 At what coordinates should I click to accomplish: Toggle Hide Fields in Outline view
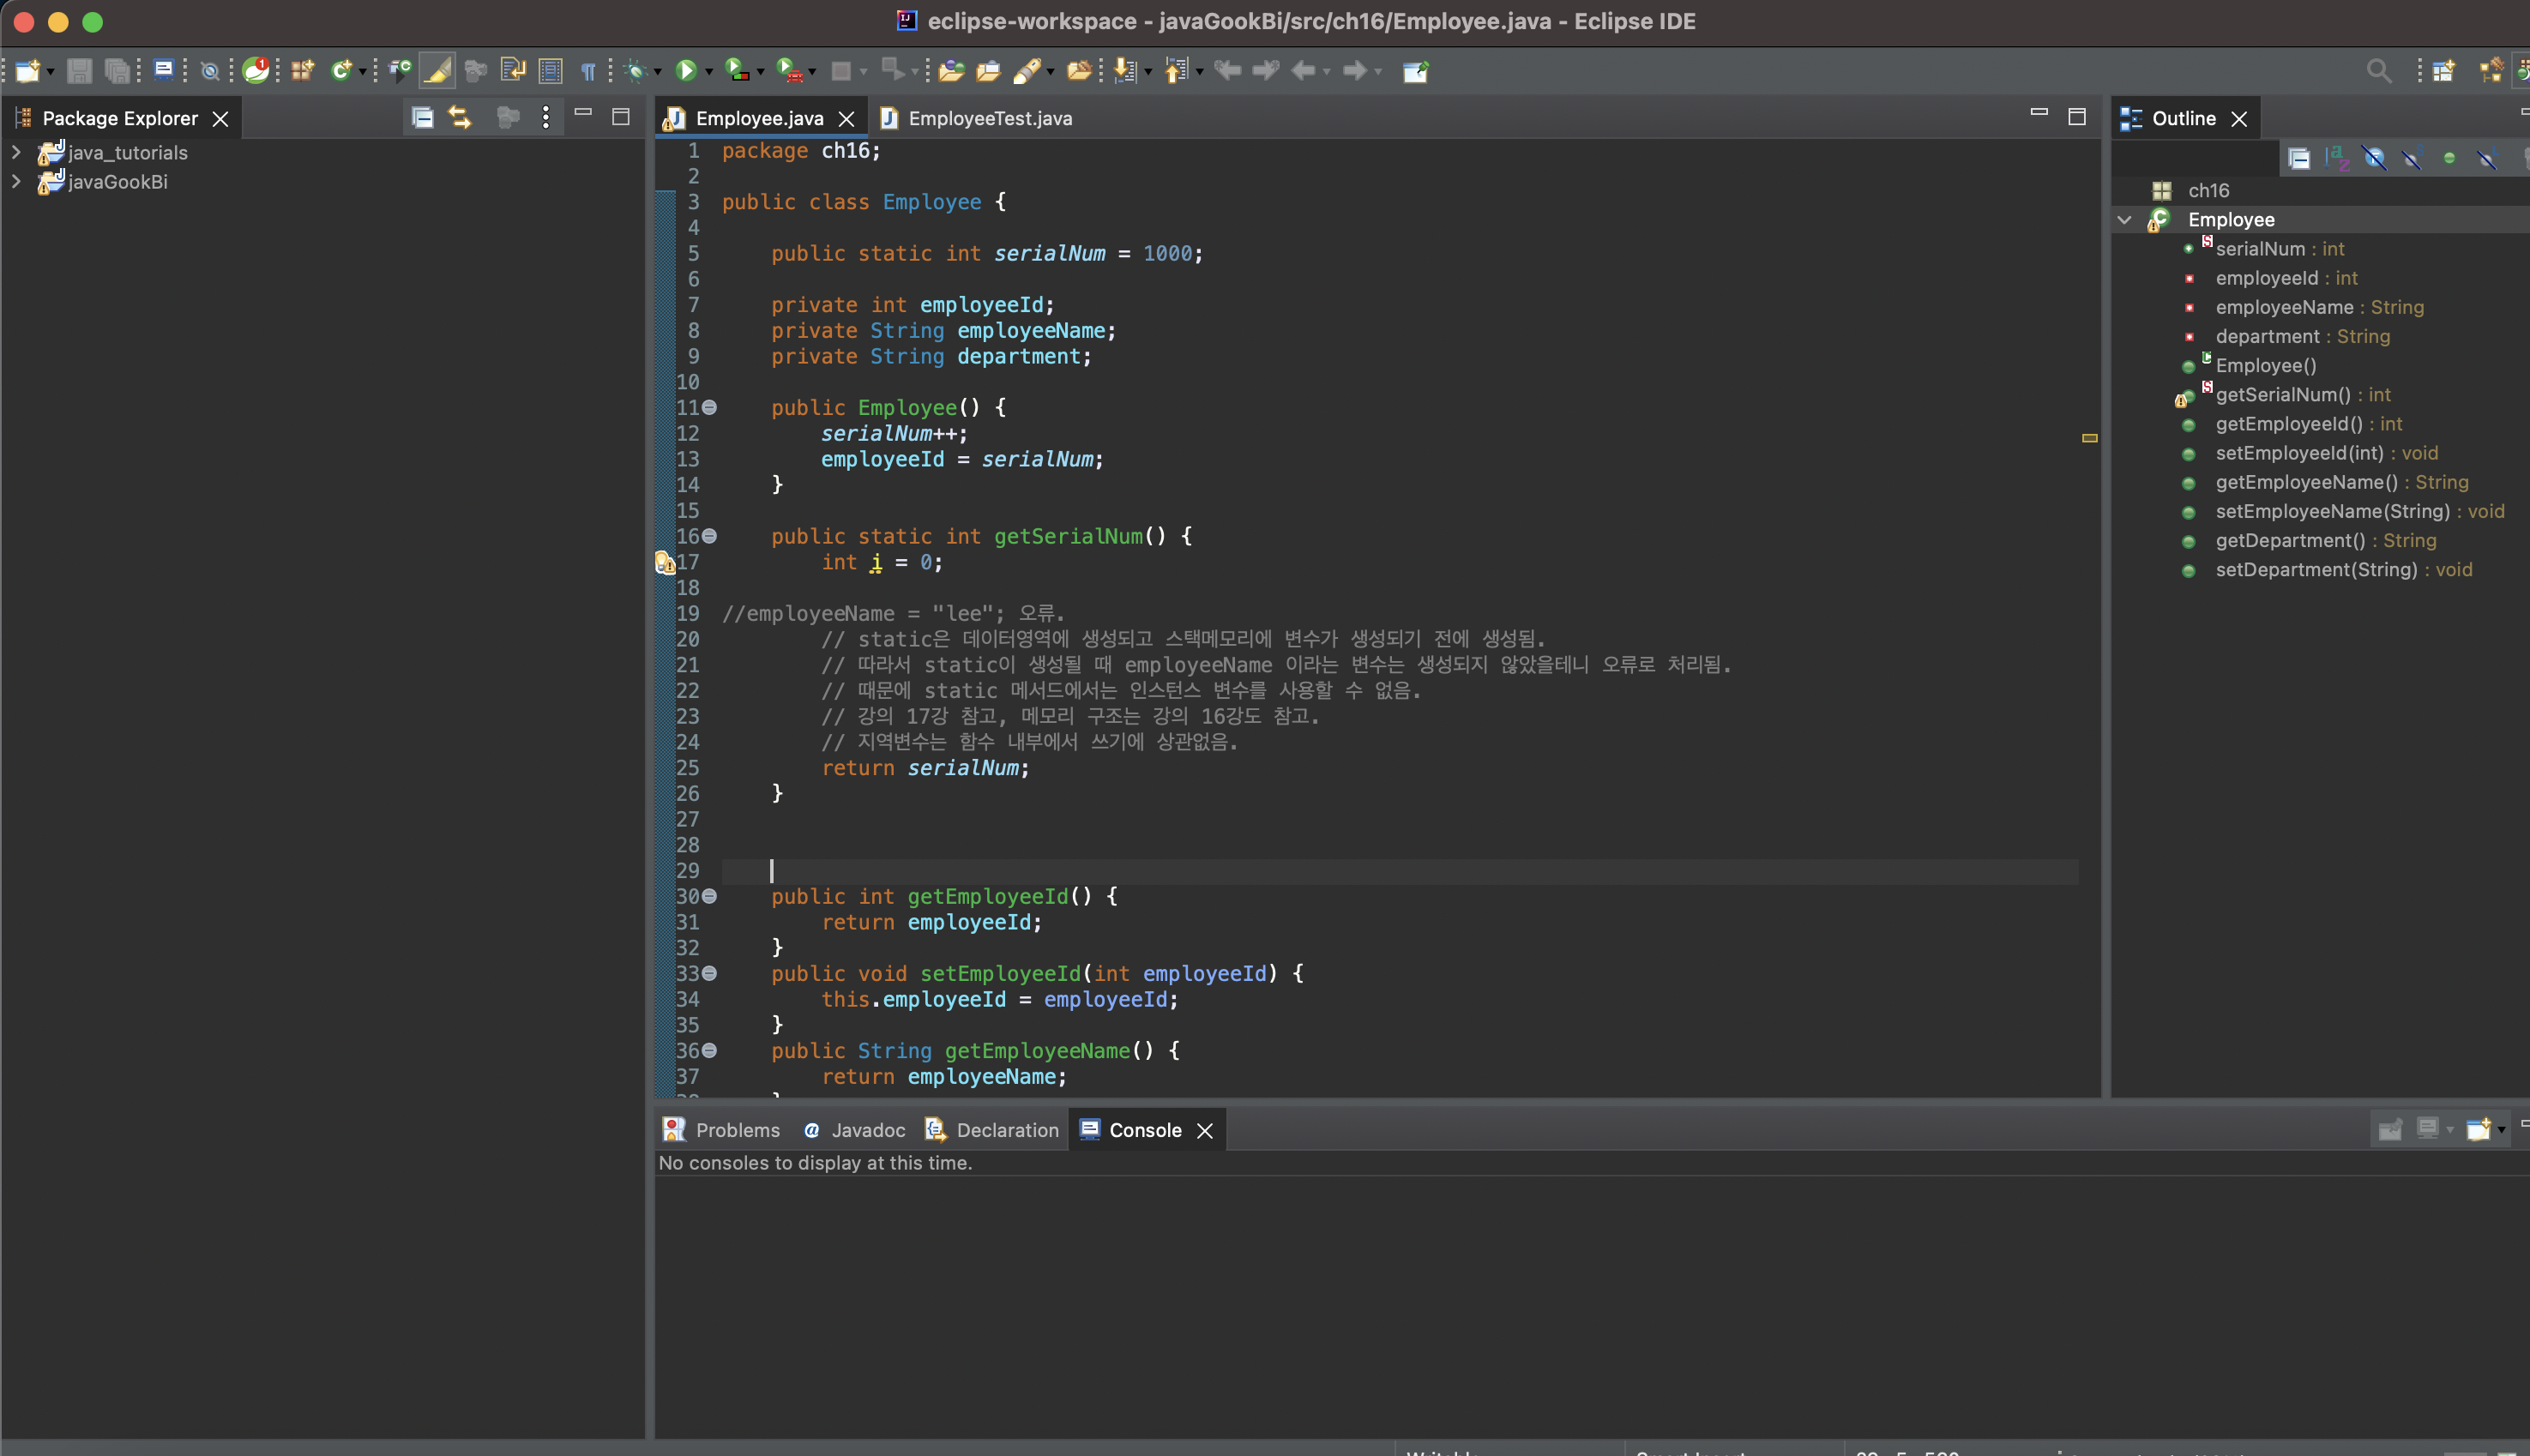point(2374,158)
